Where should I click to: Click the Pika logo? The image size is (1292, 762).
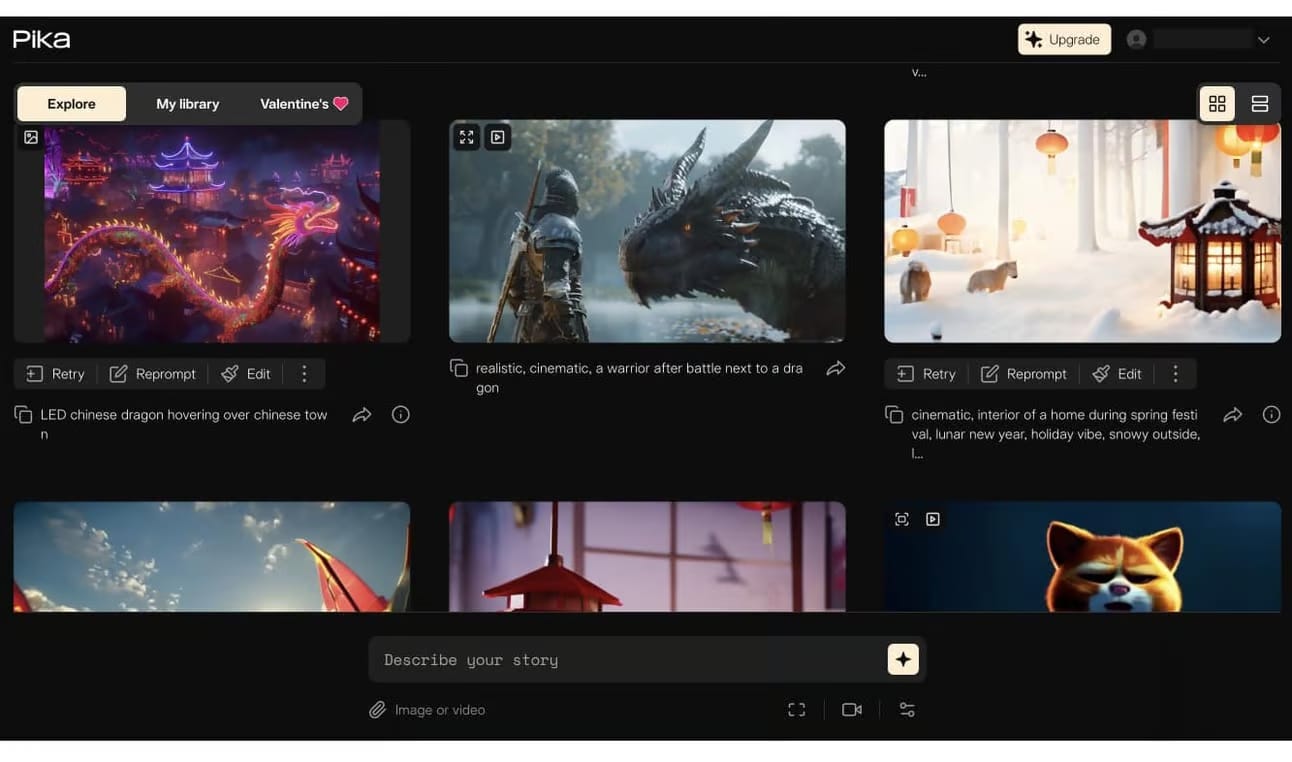[x=41, y=39]
